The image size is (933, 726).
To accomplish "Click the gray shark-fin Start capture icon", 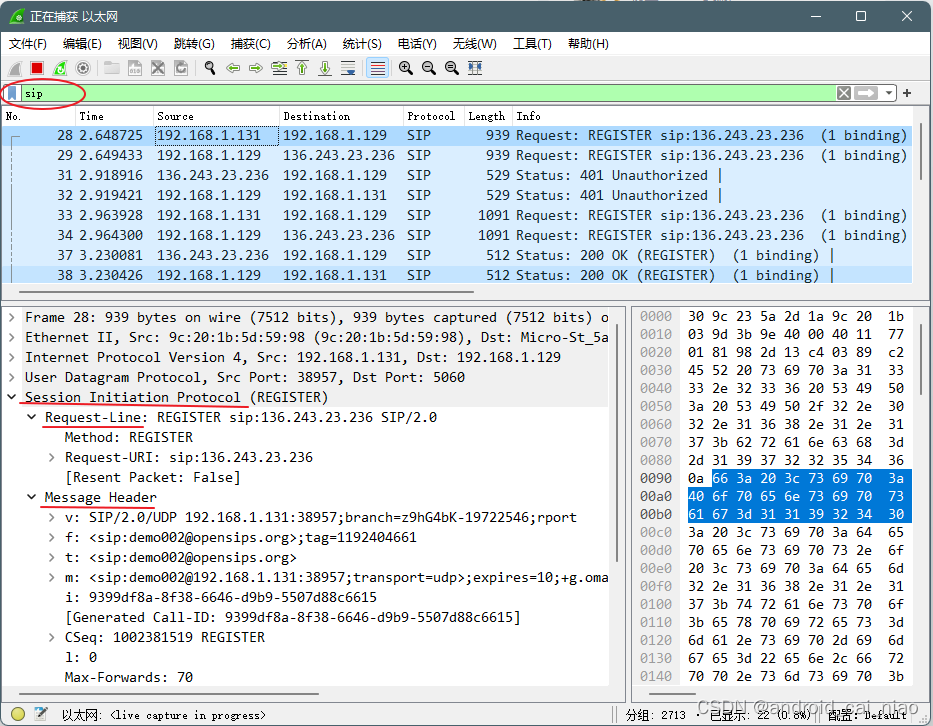I will tap(15, 68).
